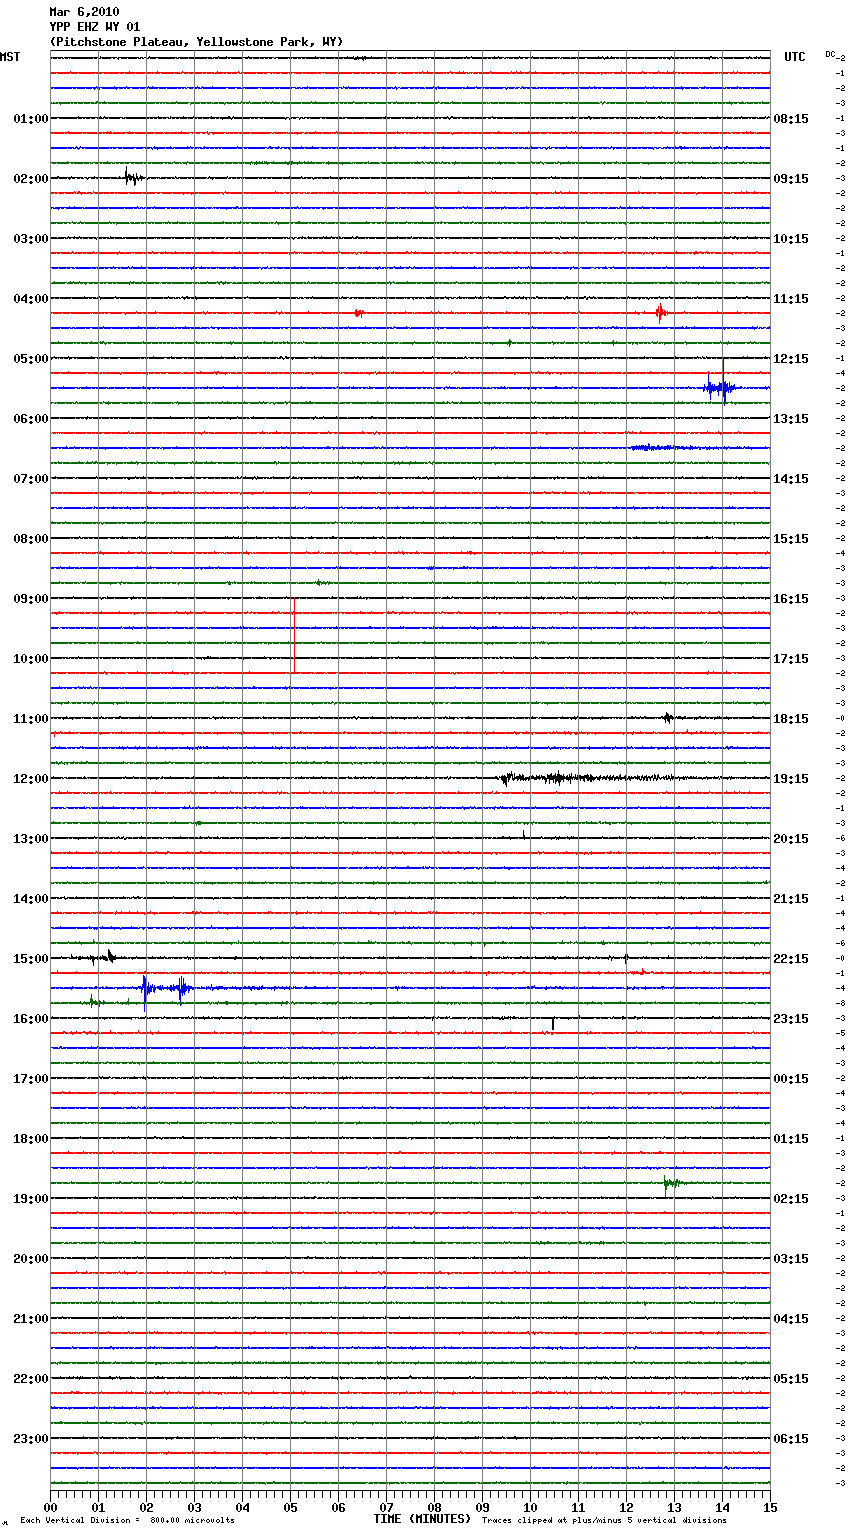This screenshot has width=850, height=1534.
Task: Click the '16:15' UTC time label
Action: (791, 599)
